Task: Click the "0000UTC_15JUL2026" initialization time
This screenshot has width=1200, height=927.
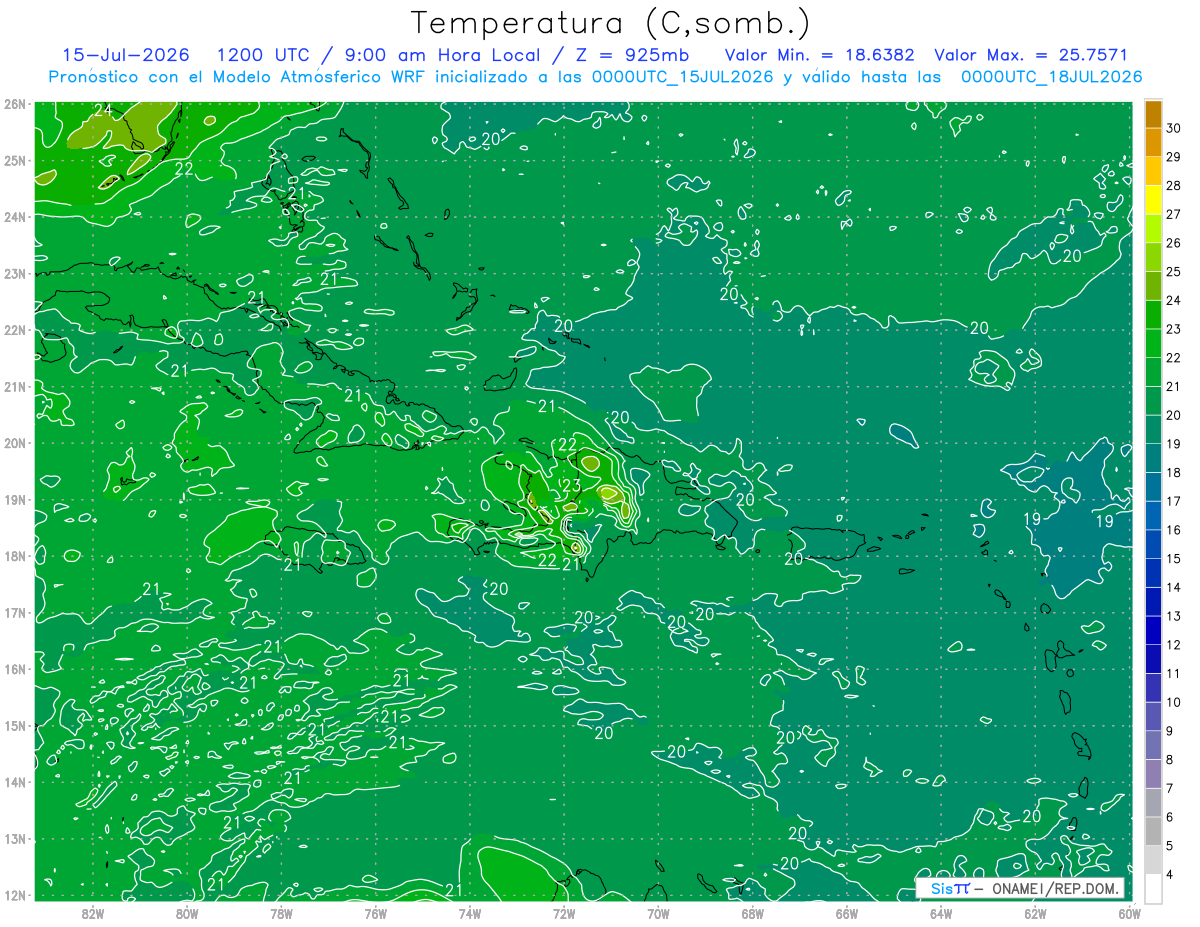Action: pos(682,76)
